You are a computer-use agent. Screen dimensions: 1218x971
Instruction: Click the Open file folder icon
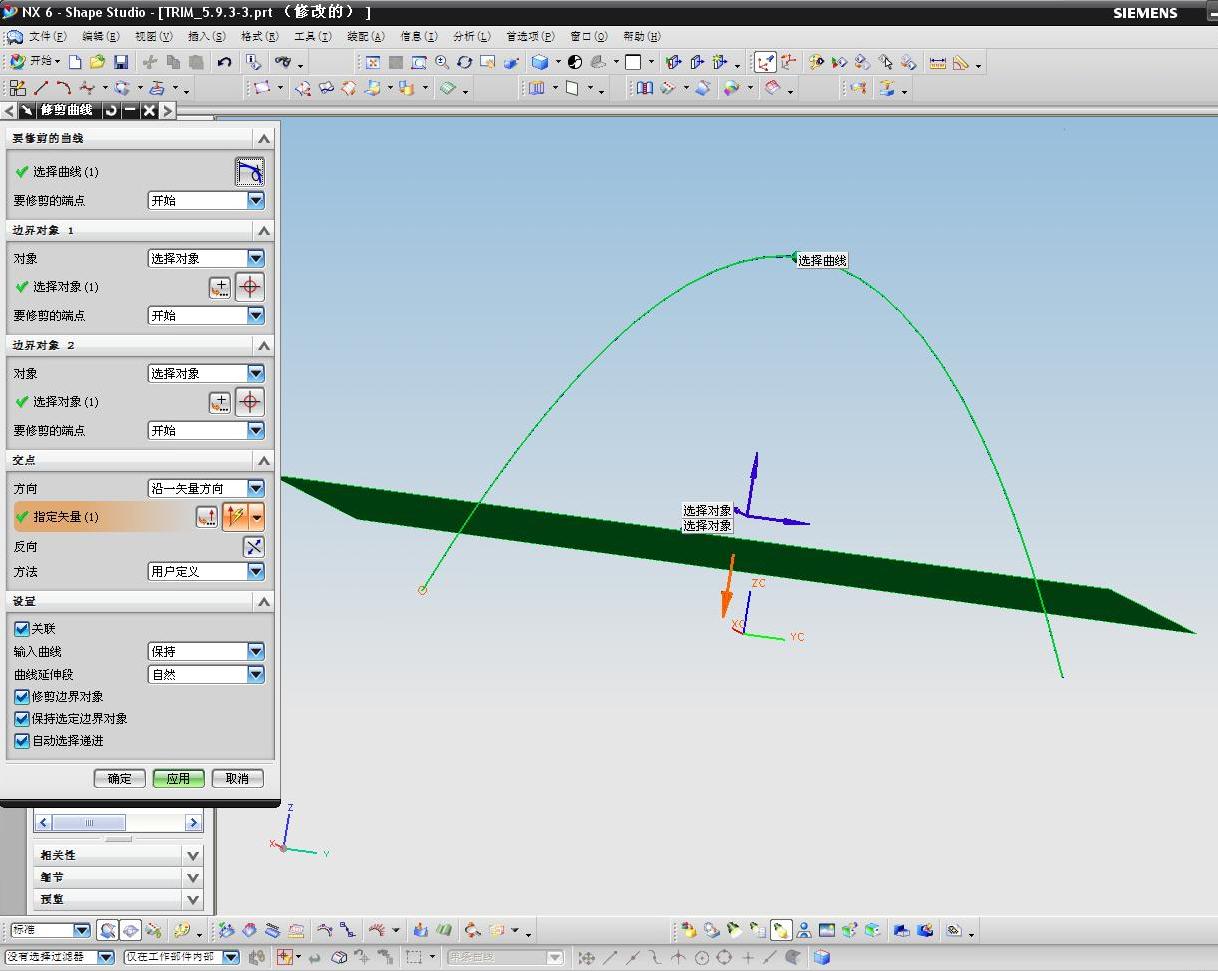pos(97,62)
